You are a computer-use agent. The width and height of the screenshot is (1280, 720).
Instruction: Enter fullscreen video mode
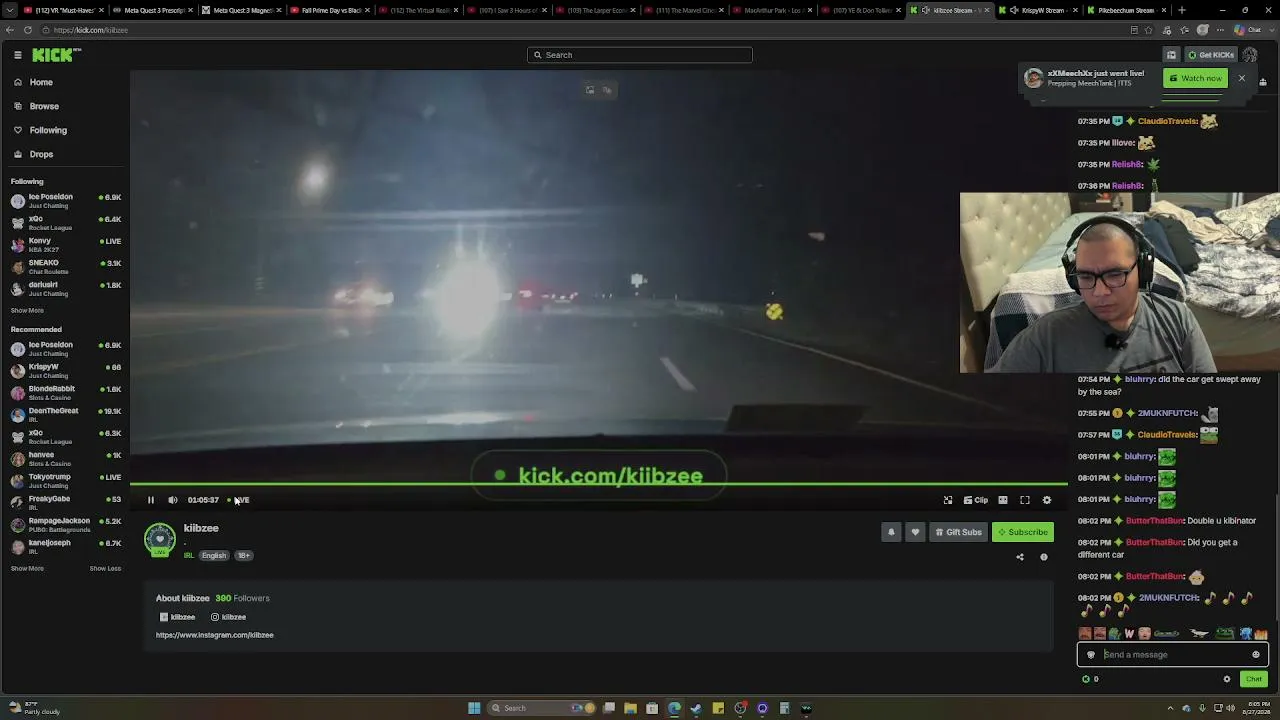point(1025,500)
